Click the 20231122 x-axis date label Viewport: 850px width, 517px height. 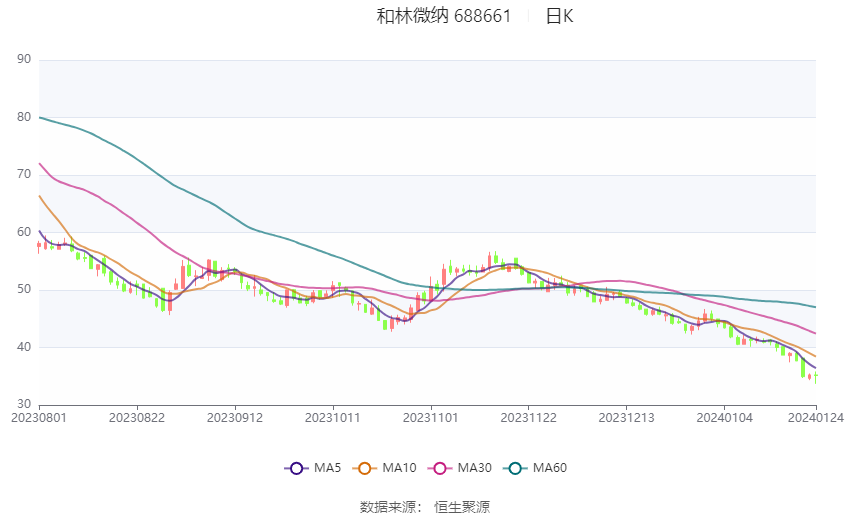(x=529, y=418)
